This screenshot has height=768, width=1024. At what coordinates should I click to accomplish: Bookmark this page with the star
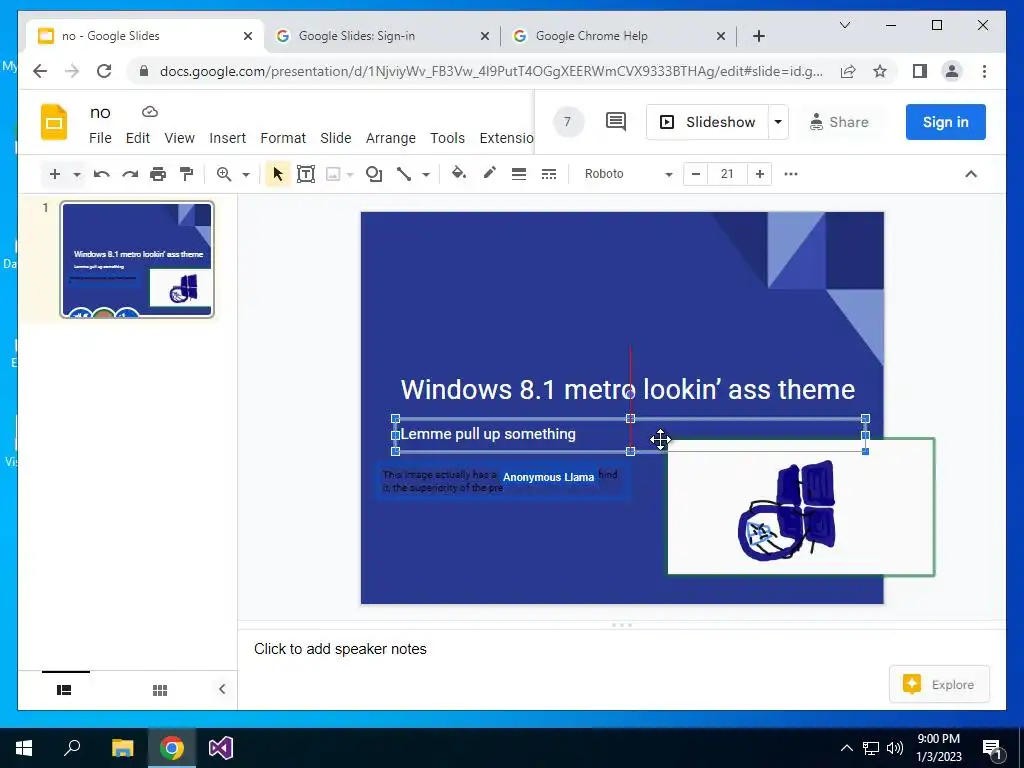pos(880,71)
